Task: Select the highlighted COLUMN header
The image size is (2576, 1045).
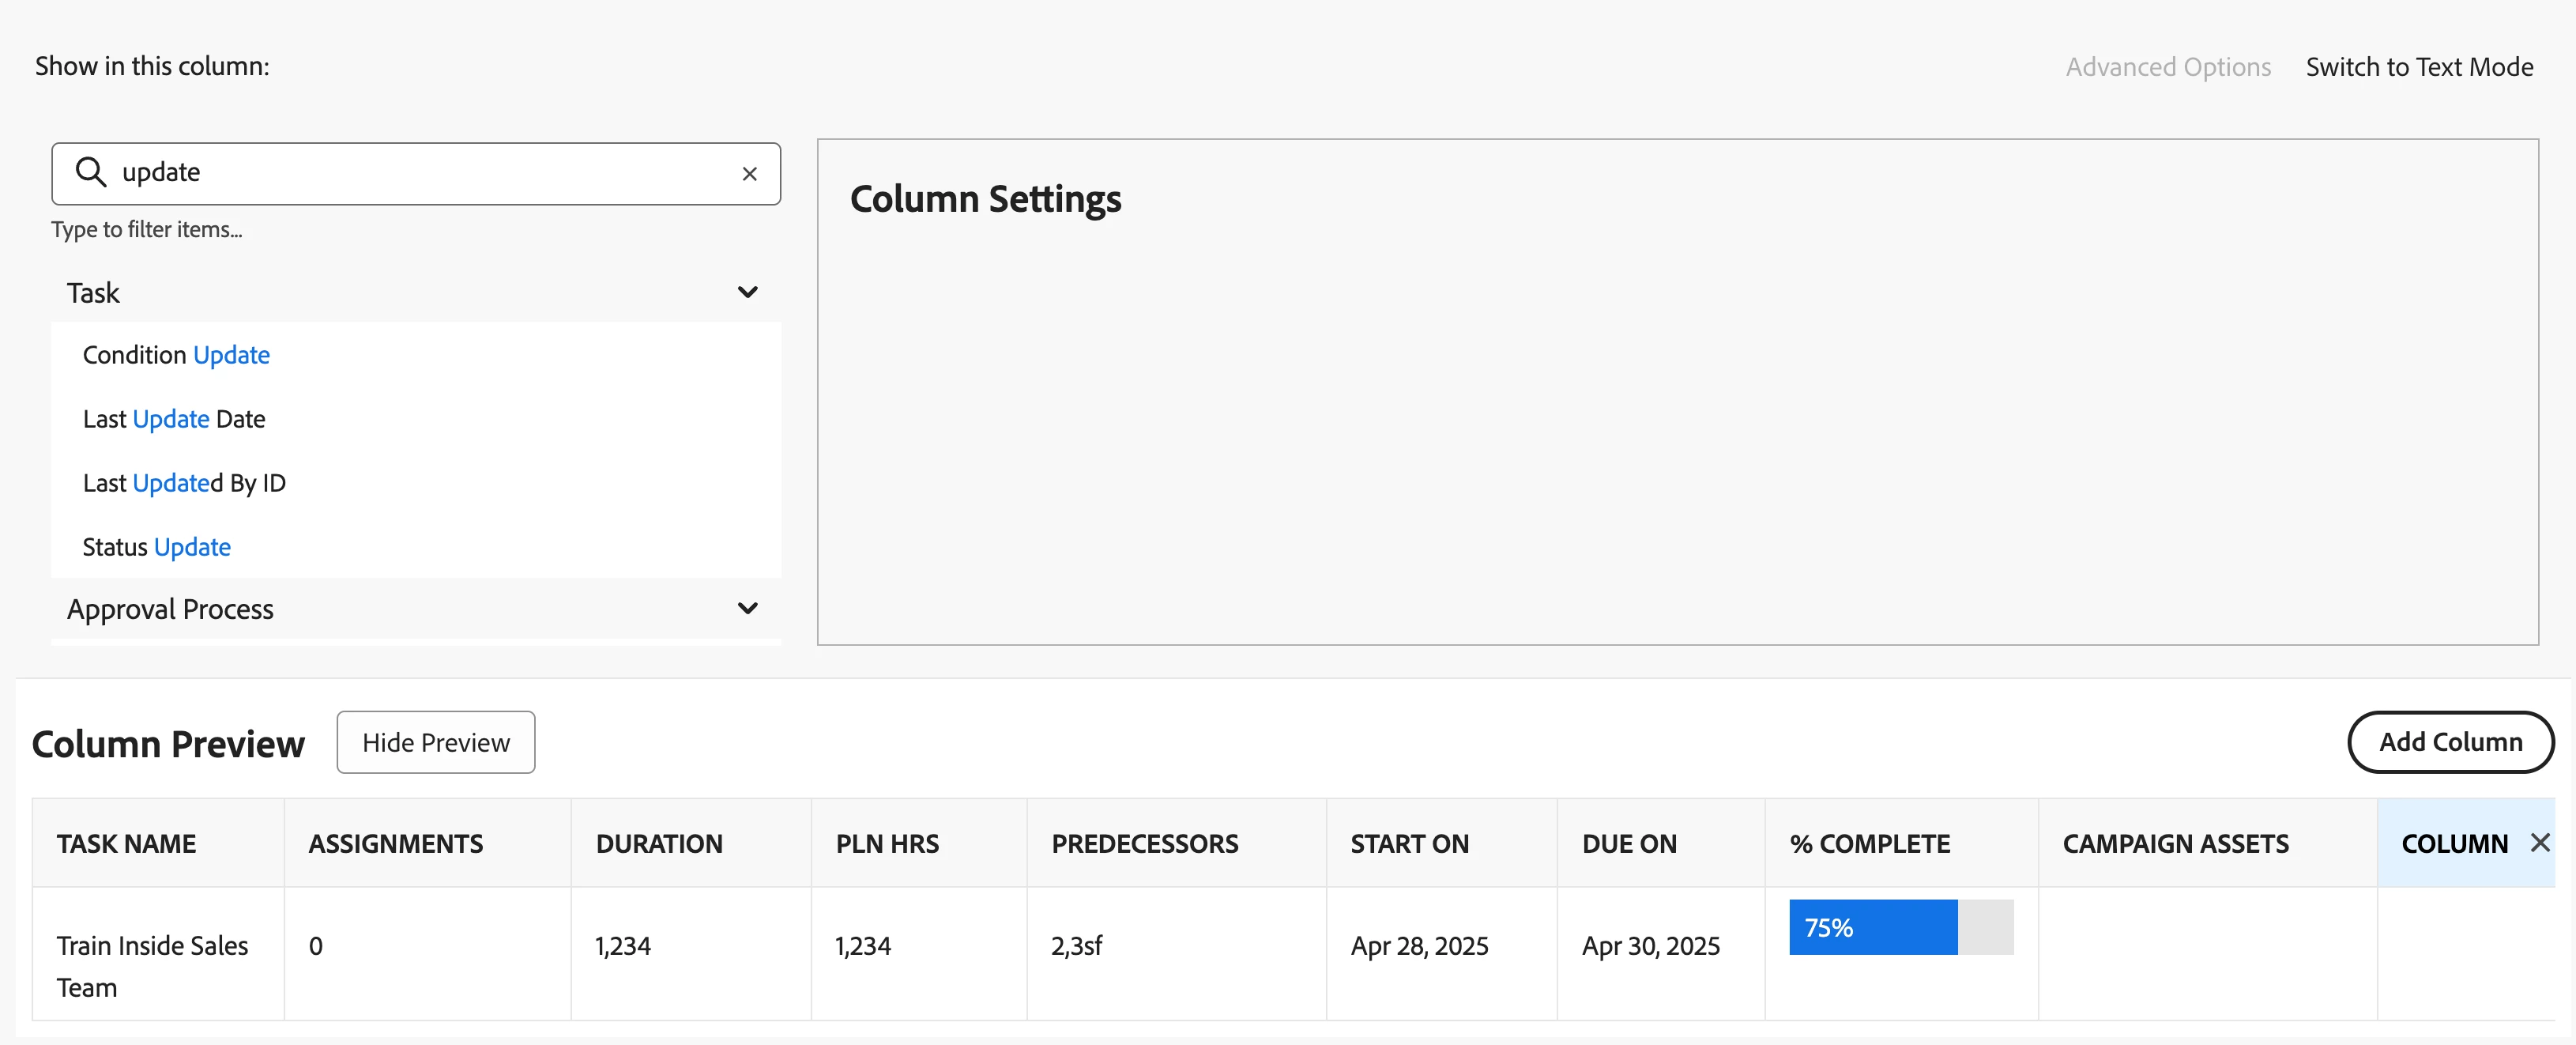Action: pyautogui.click(x=2453, y=843)
